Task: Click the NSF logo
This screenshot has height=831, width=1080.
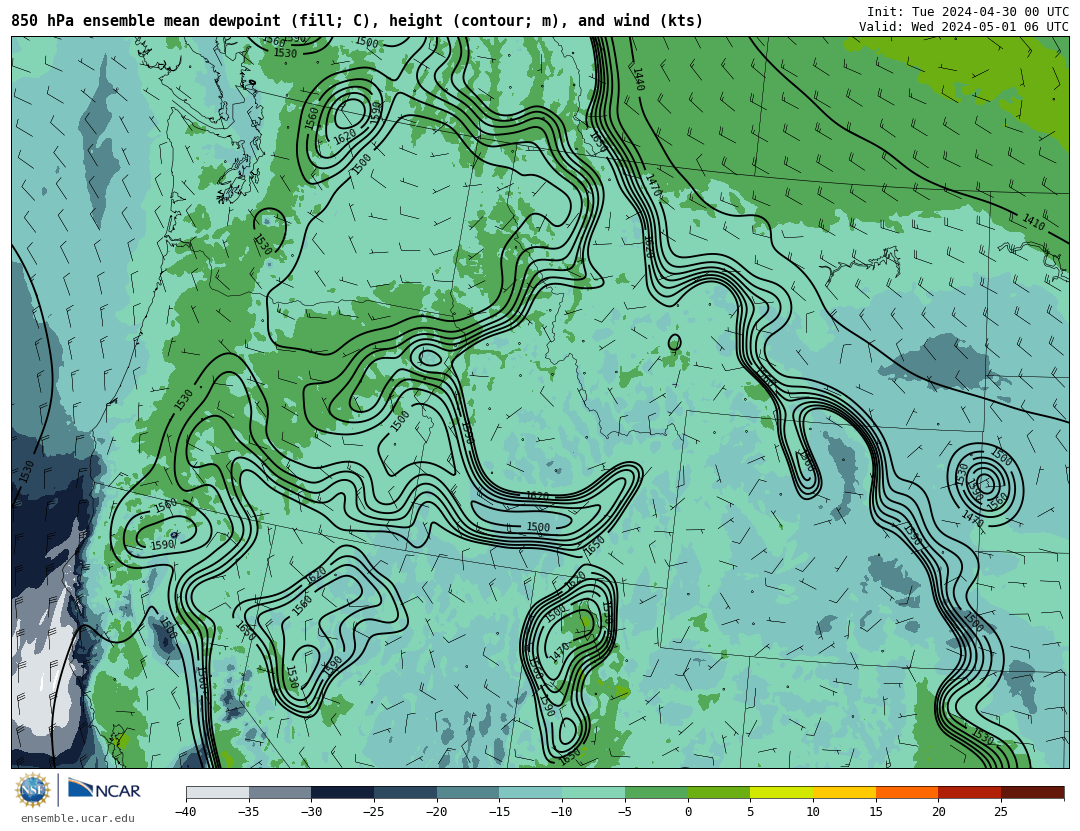Action: (x=34, y=790)
